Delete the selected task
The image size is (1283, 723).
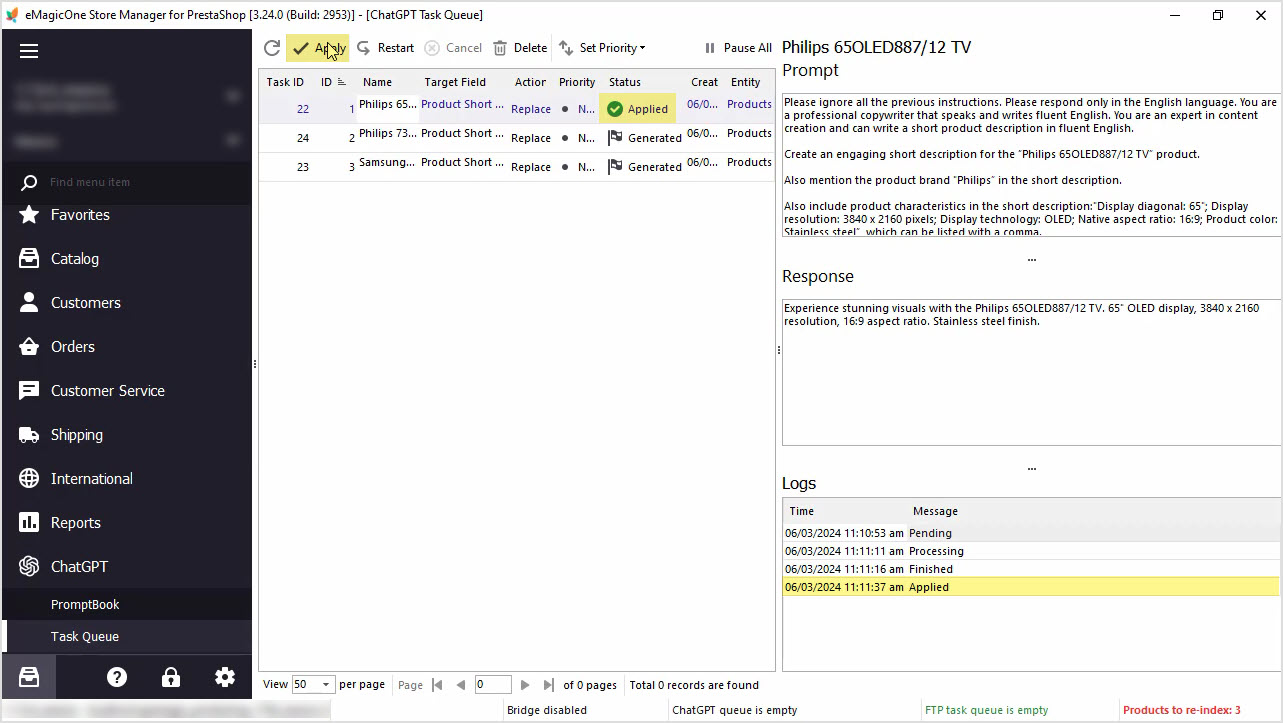point(520,48)
